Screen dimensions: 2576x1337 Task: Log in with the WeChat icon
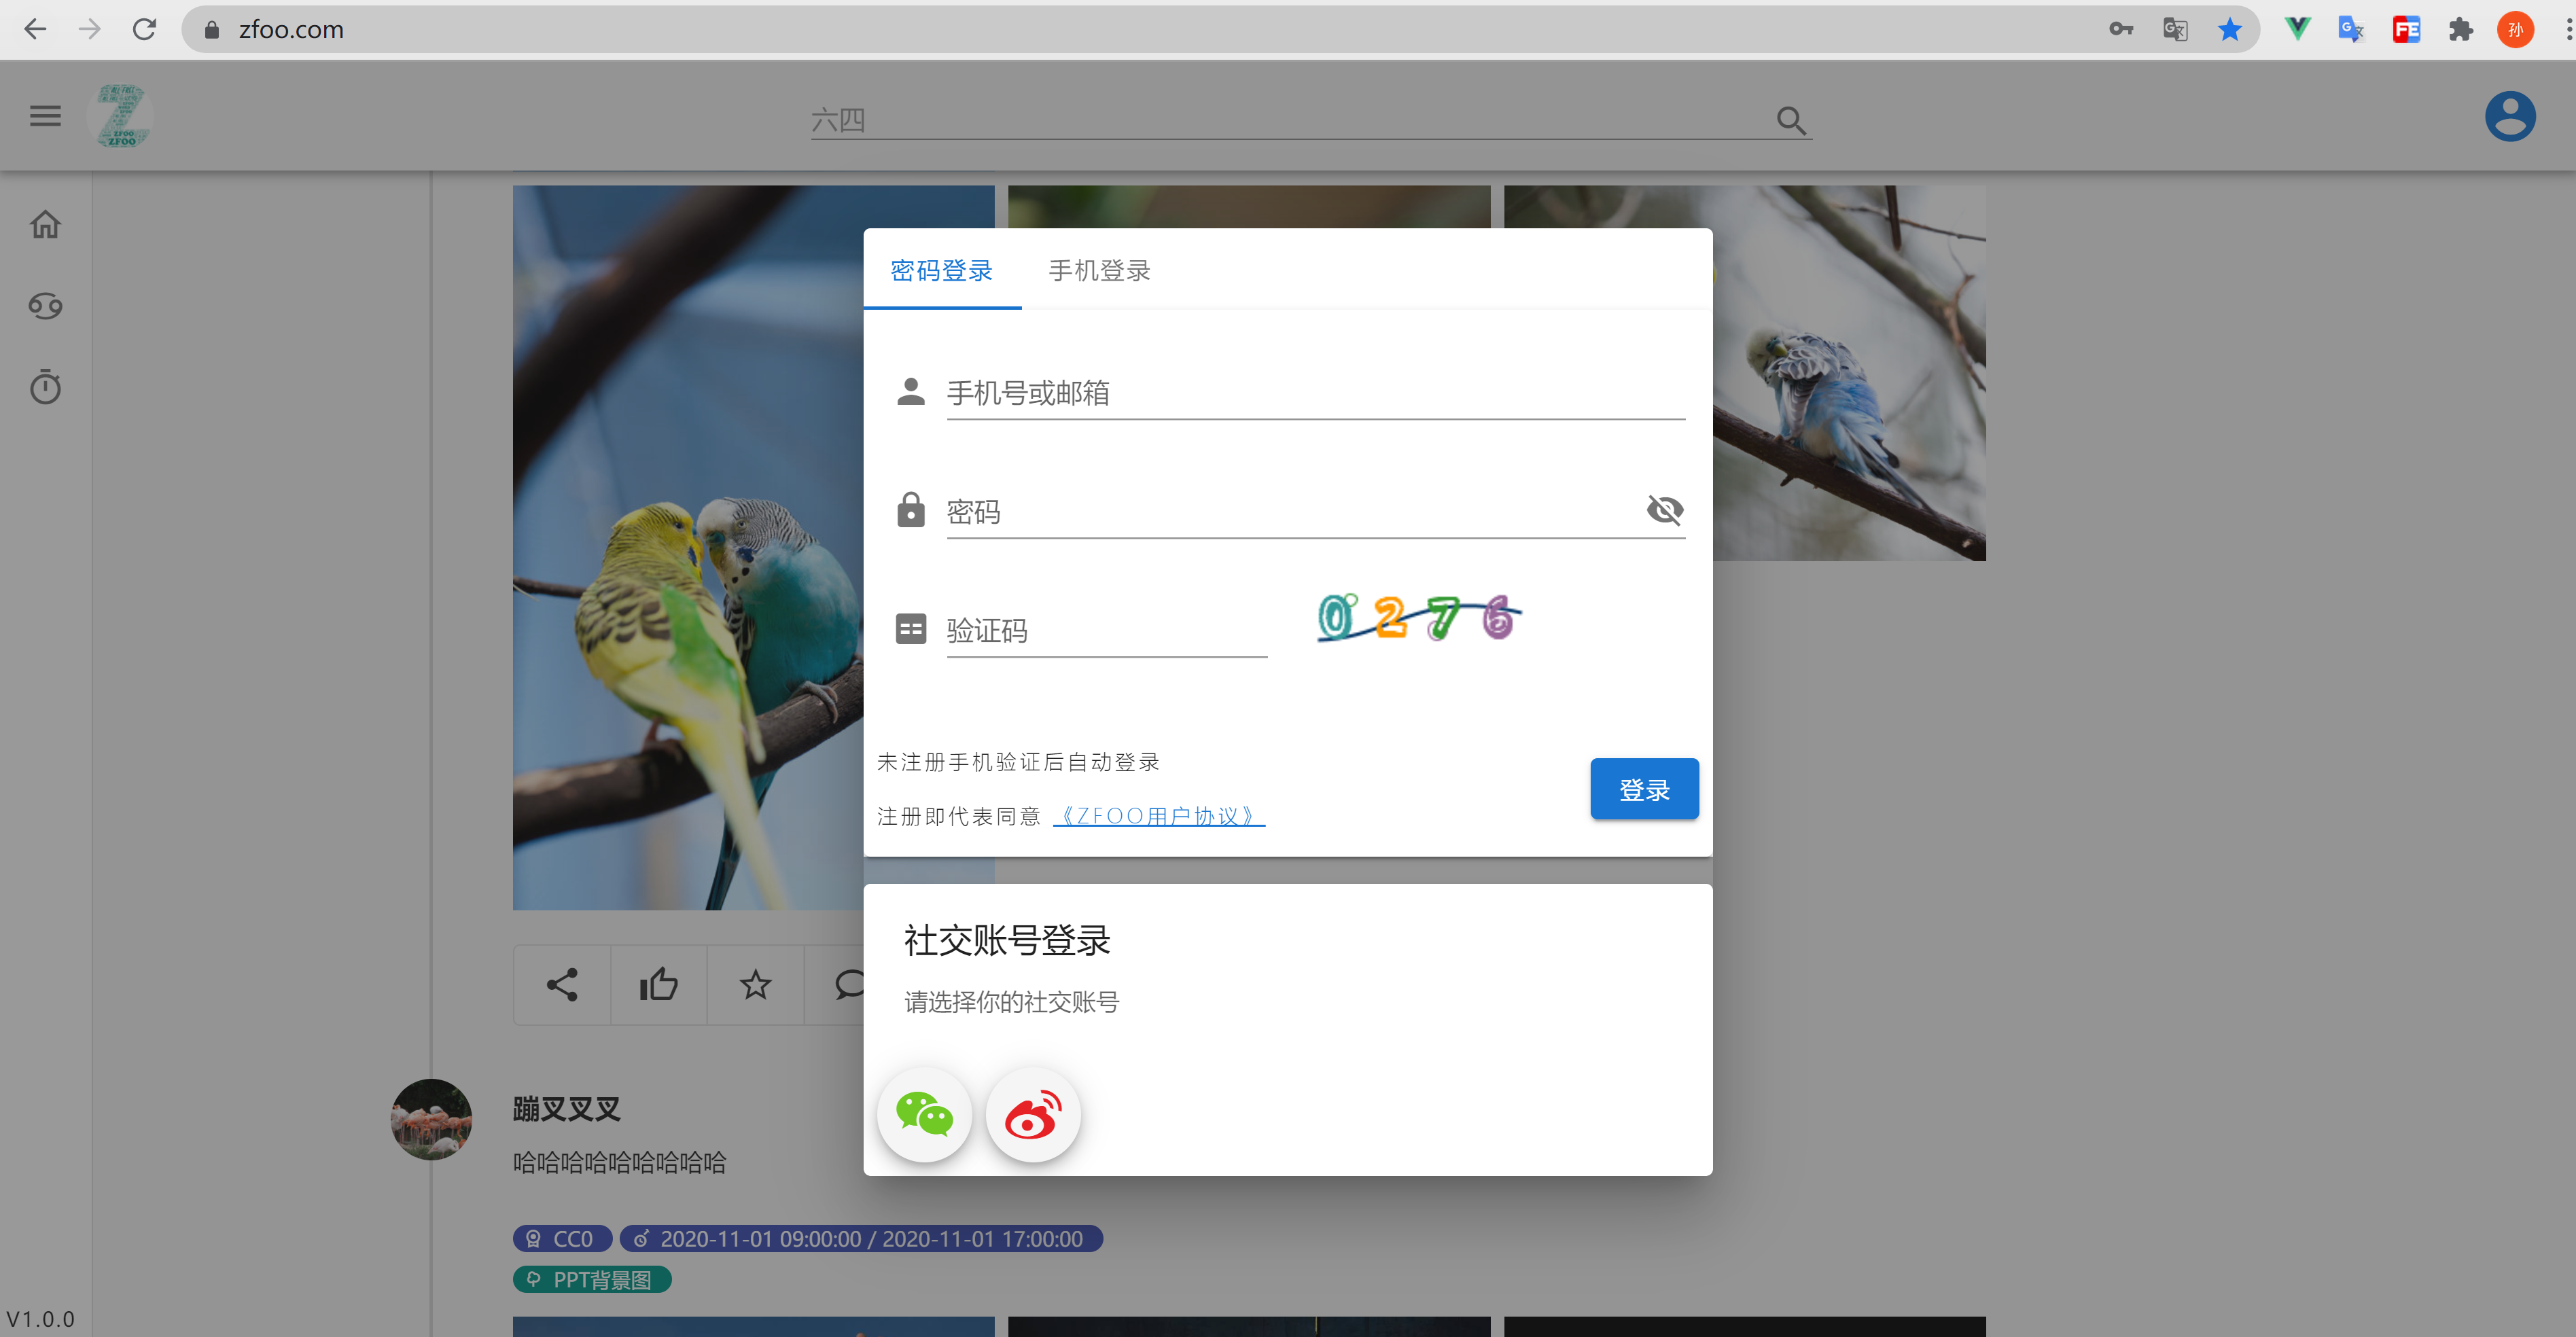pyautogui.click(x=923, y=1114)
